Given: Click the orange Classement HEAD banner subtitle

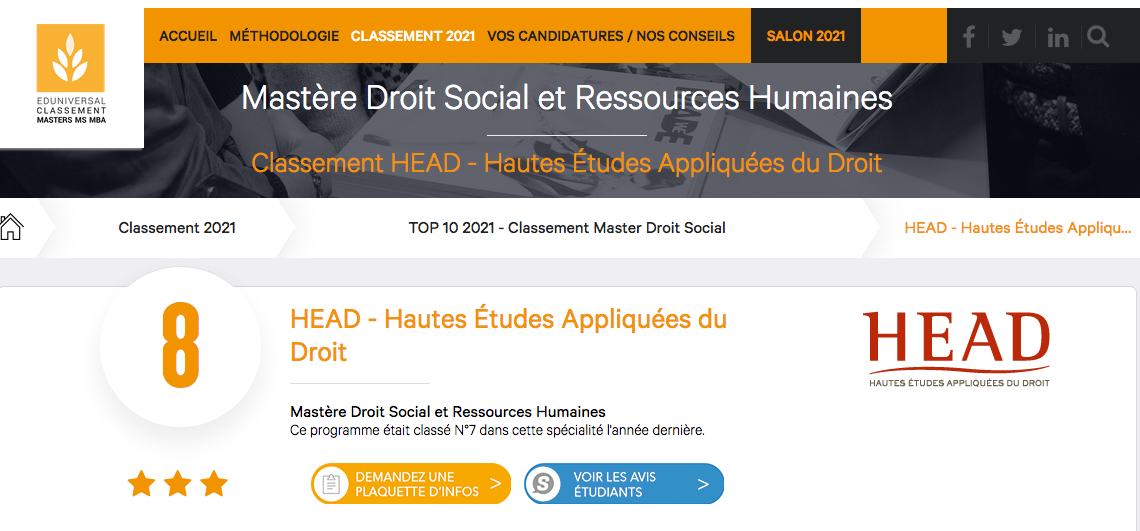Looking at the screenshot, I should pos(567,163).
